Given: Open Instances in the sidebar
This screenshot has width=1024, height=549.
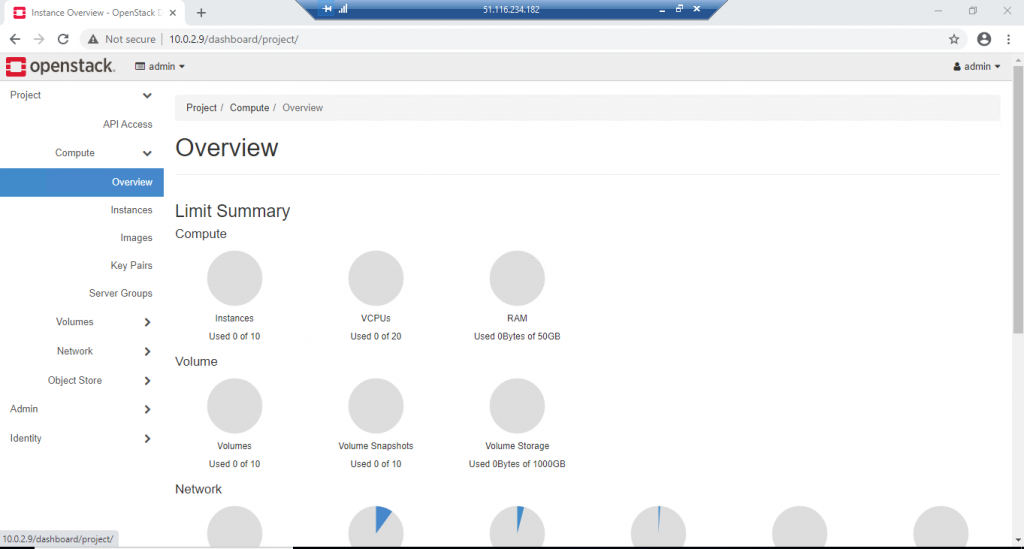Looking at the screenshot, I should pyautogui.click(x=131, y=210).
